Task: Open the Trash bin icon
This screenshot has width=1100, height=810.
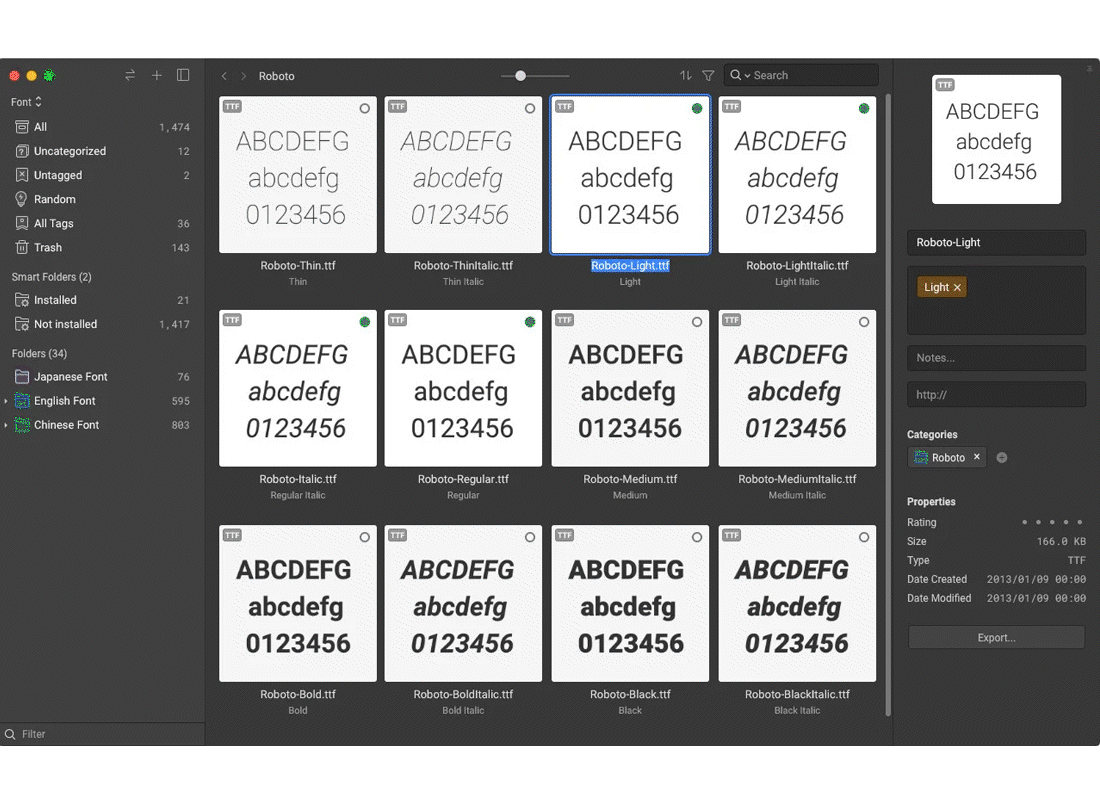Action: coord(22,247)
